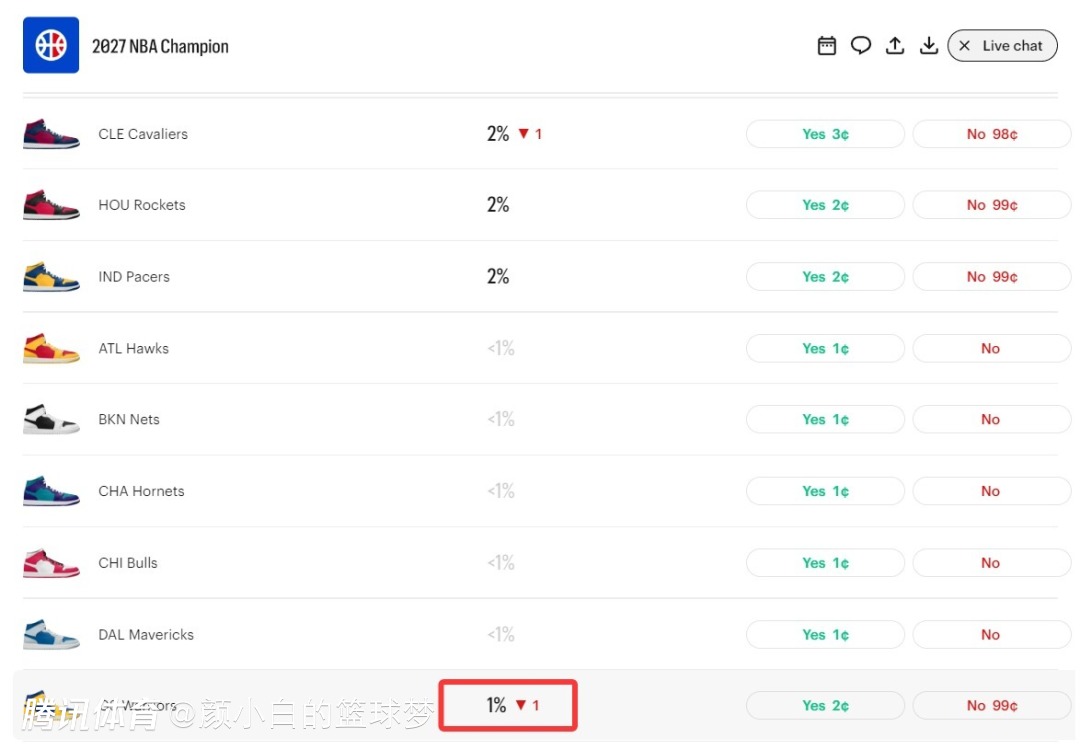Click the CHA Hornets sneaker icon
This screenshot has width=1080, height=750.
pyautogui.click(x=51, y=490)
